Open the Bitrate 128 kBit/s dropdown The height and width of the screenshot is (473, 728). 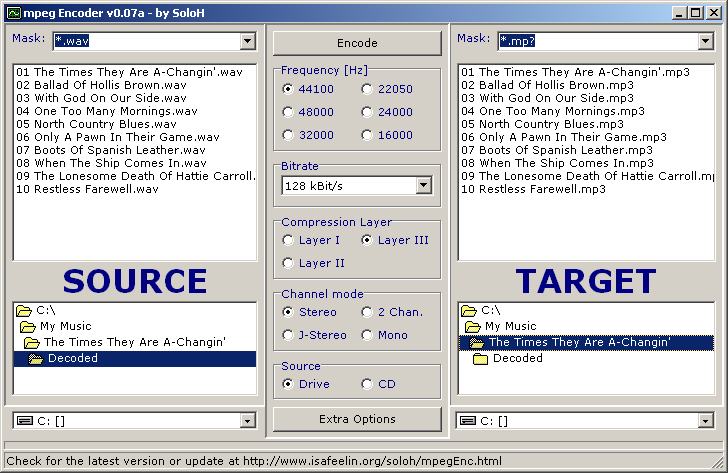click(423, 186)
